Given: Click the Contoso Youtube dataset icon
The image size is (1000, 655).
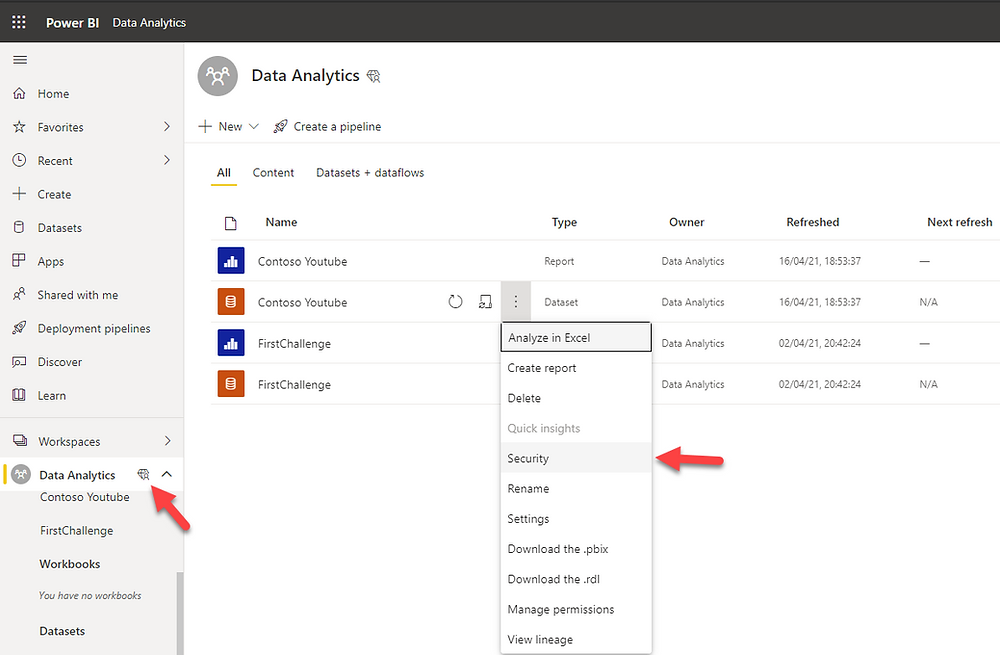Looking at the screenshot, I should click(x=231, y=302).
